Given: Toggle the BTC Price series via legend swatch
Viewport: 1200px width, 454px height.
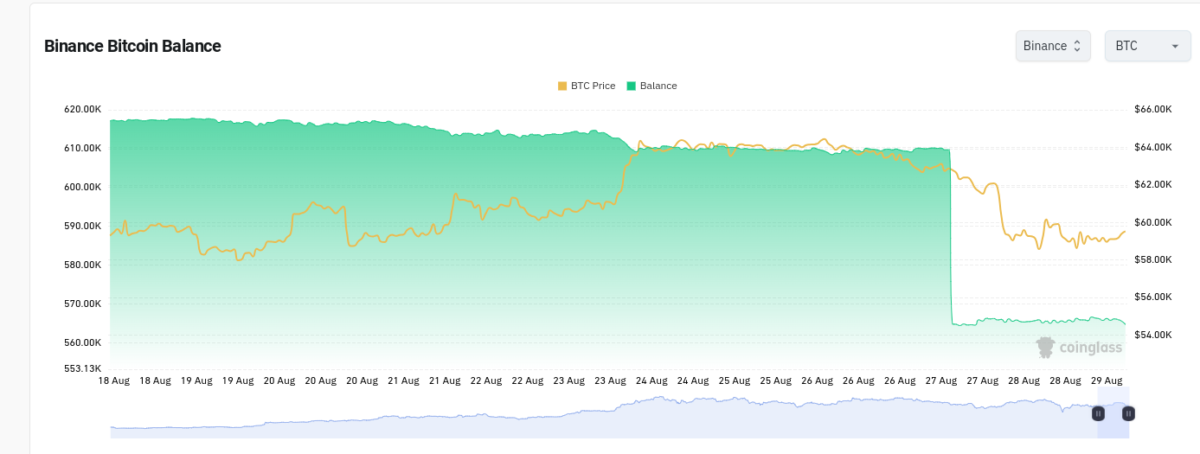Looking at the screenshot, I should (x=562, y=86).
